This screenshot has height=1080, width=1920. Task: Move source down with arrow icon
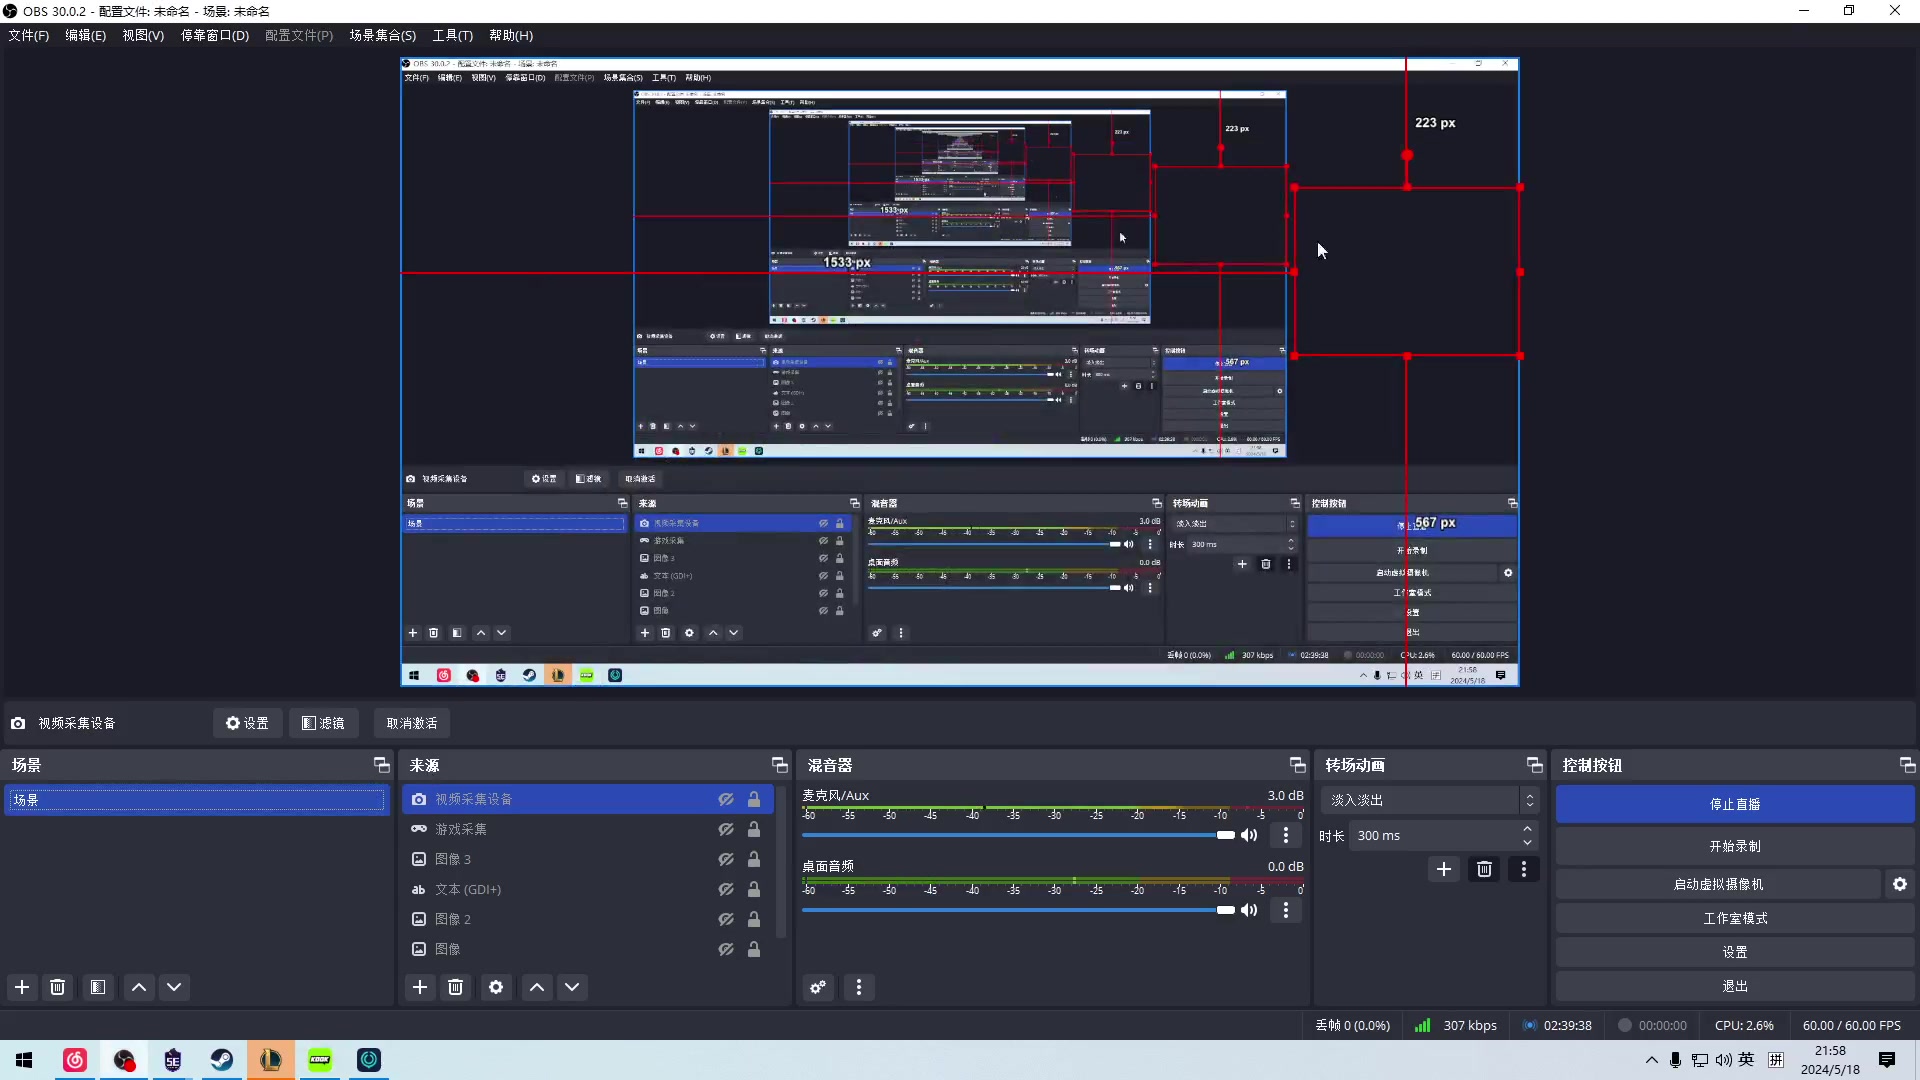click(572, 987)
